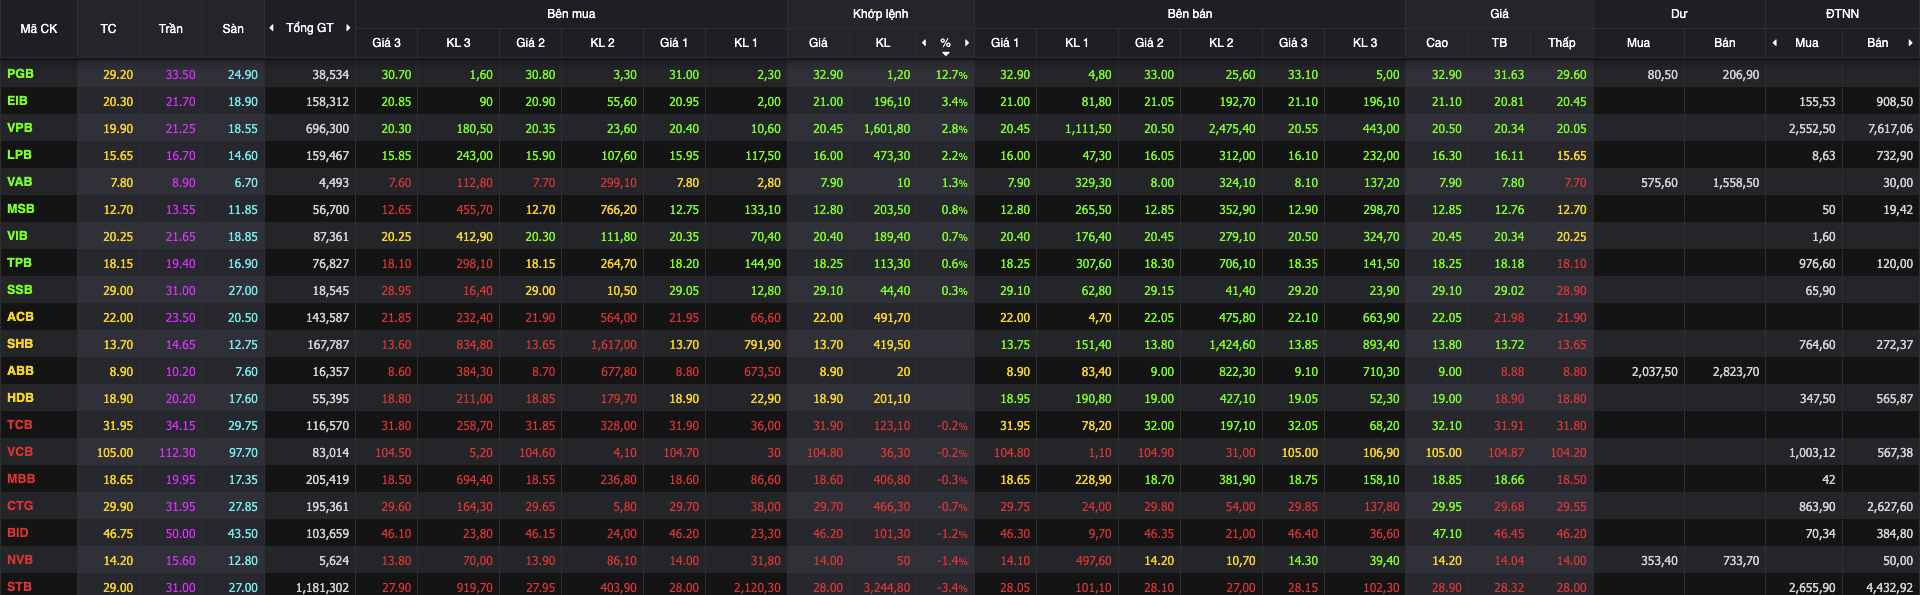
Task: Open the SHB ticker symbol
Action: [20, 344]
